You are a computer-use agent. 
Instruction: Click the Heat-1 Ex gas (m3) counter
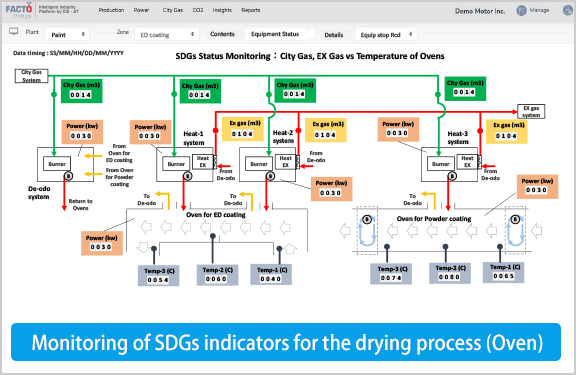(242, 129)
